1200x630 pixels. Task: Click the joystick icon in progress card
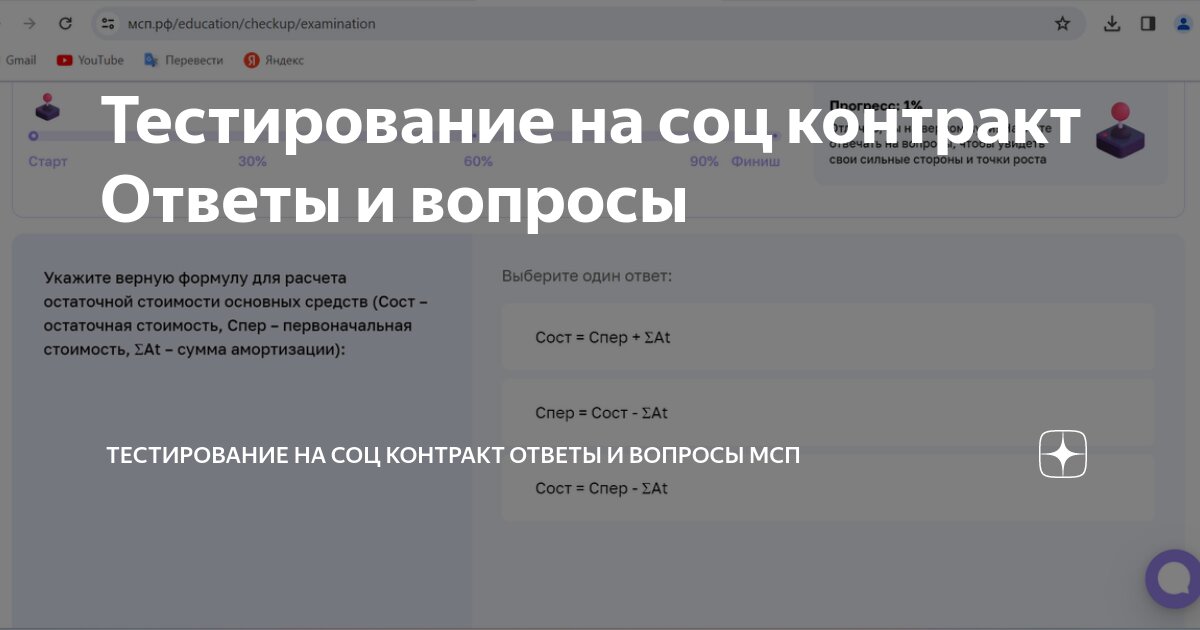point(1120,130)
